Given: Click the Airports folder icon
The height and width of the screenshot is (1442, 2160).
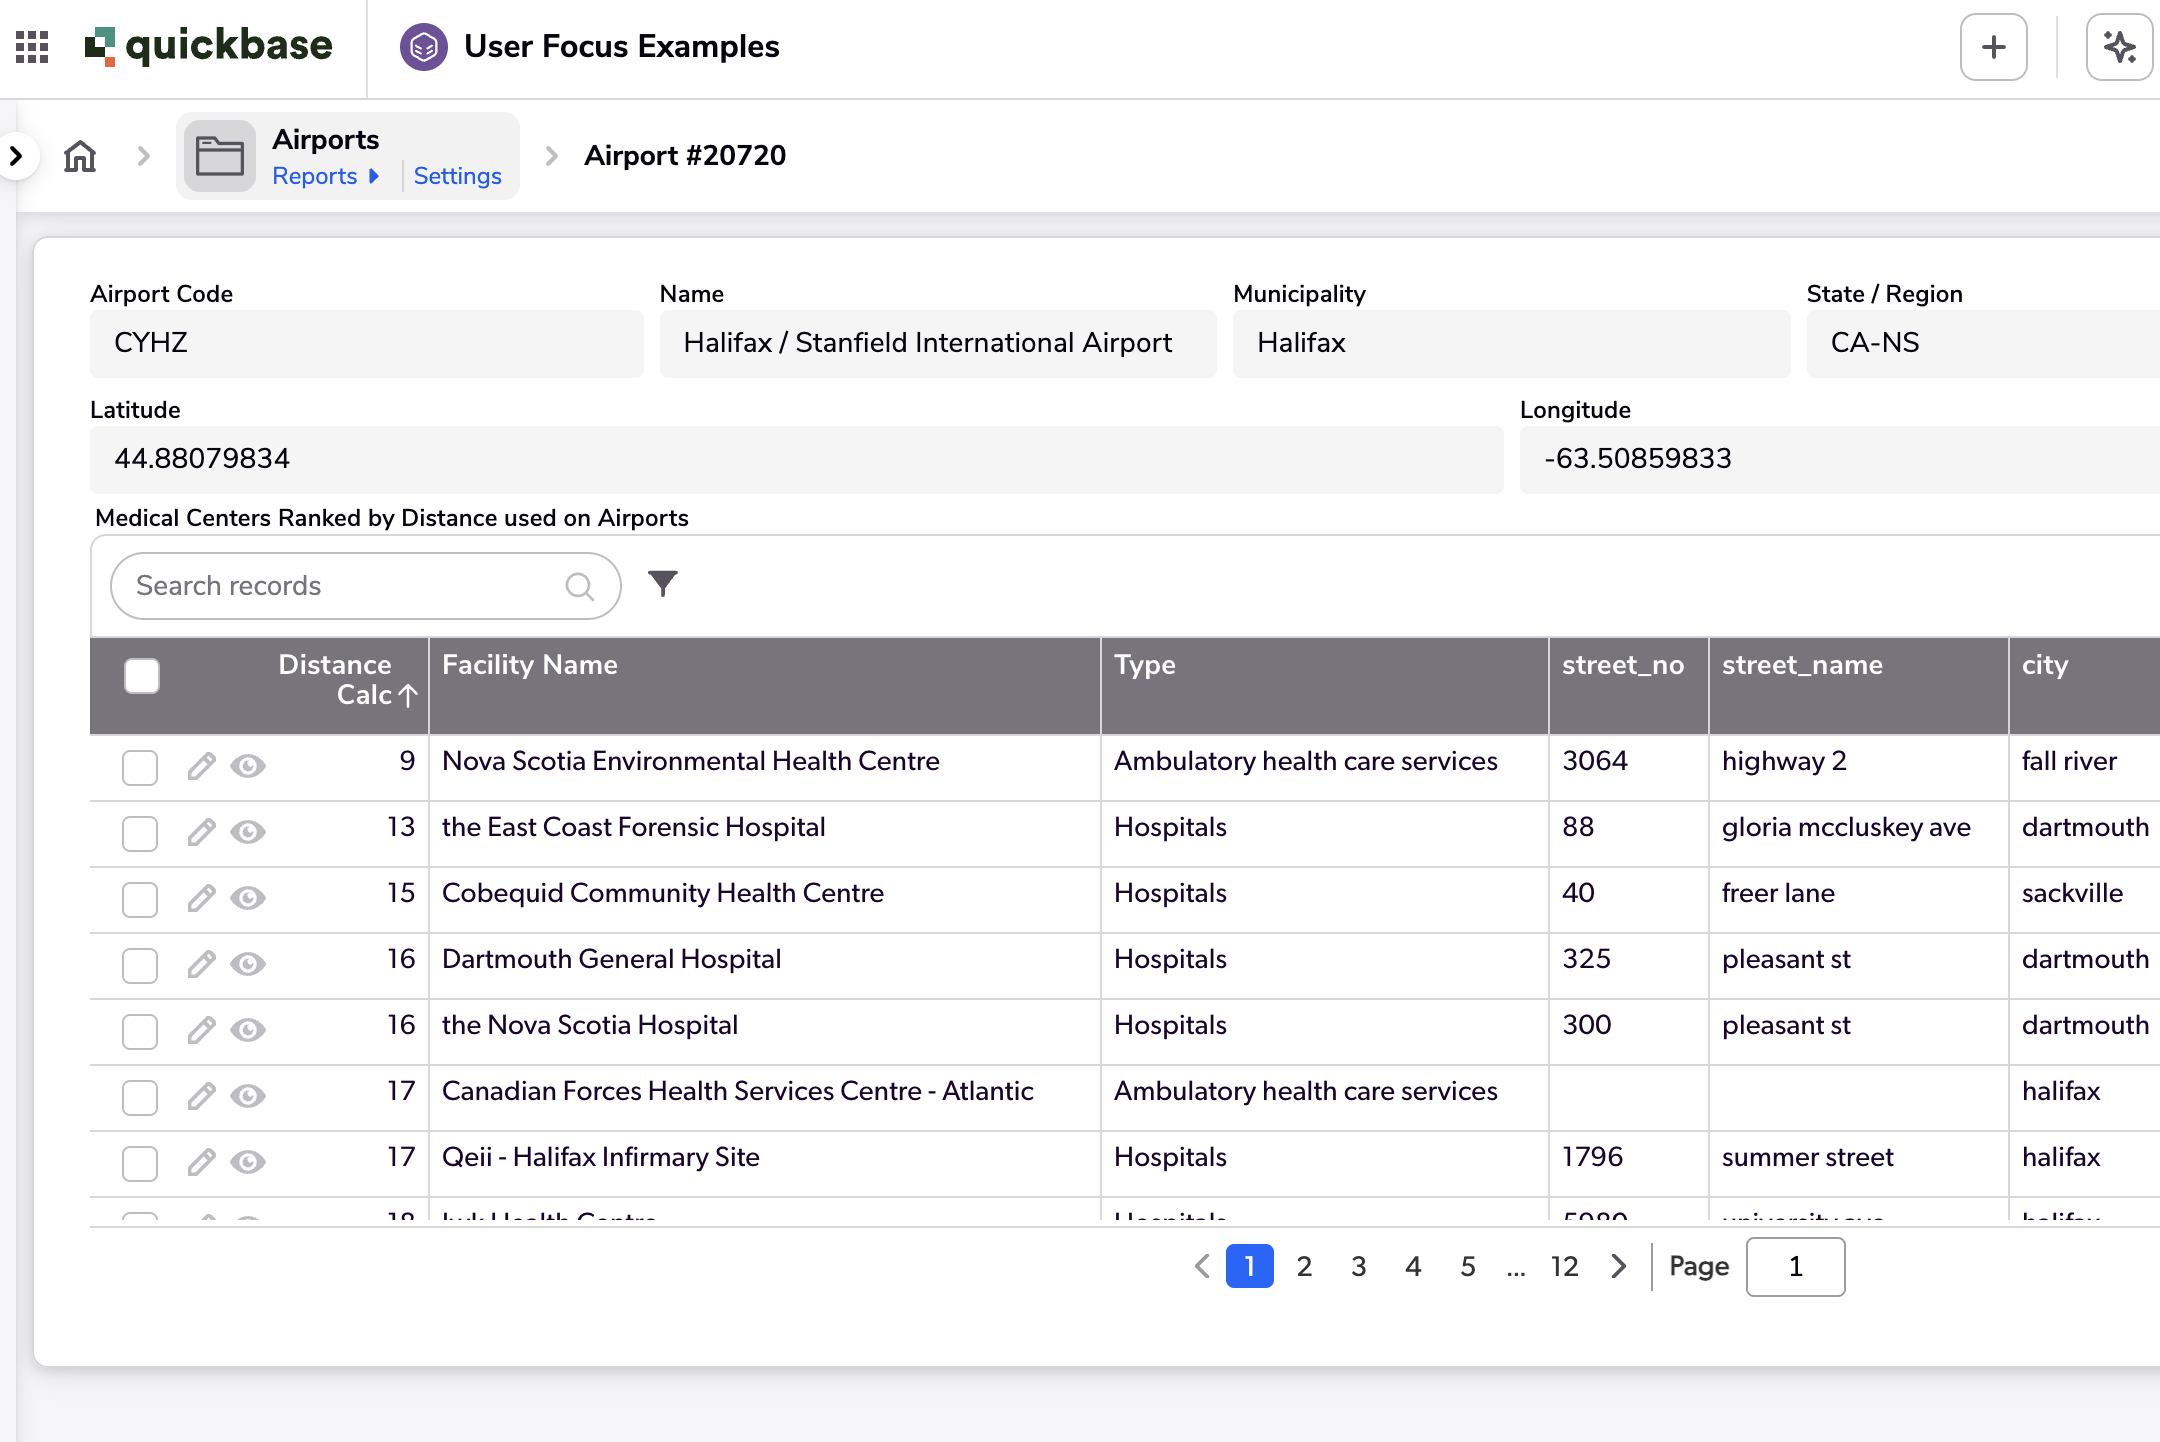Looking at the screenshot, I should [x=220, y=156].
